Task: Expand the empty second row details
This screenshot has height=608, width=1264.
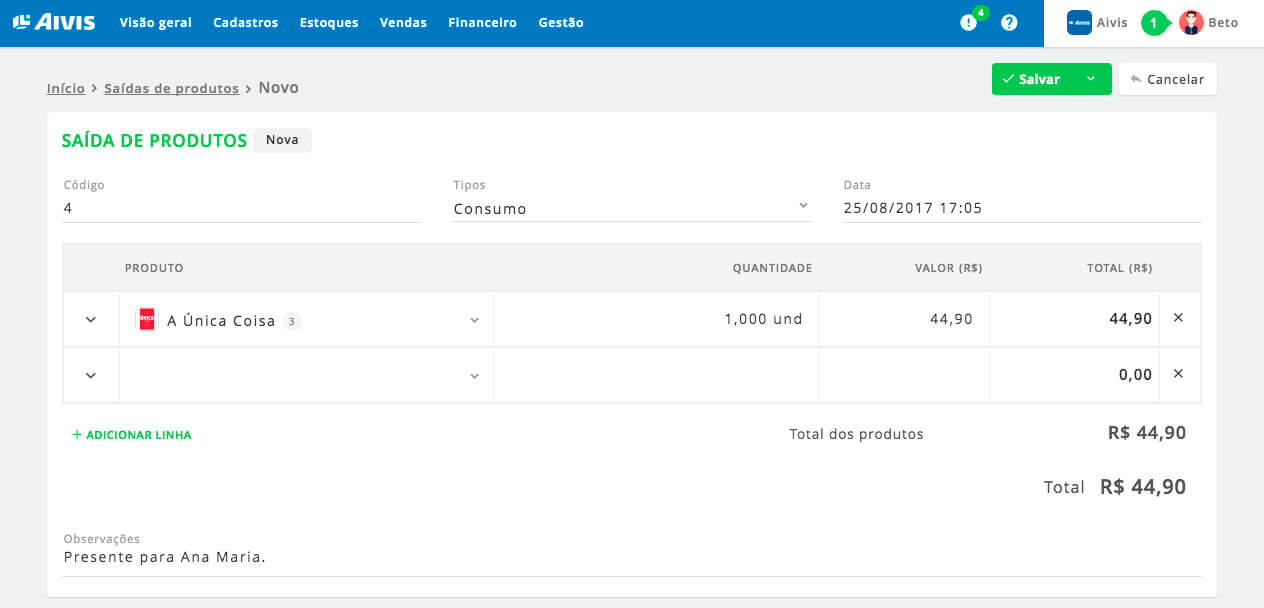Action: pos(91,376)
